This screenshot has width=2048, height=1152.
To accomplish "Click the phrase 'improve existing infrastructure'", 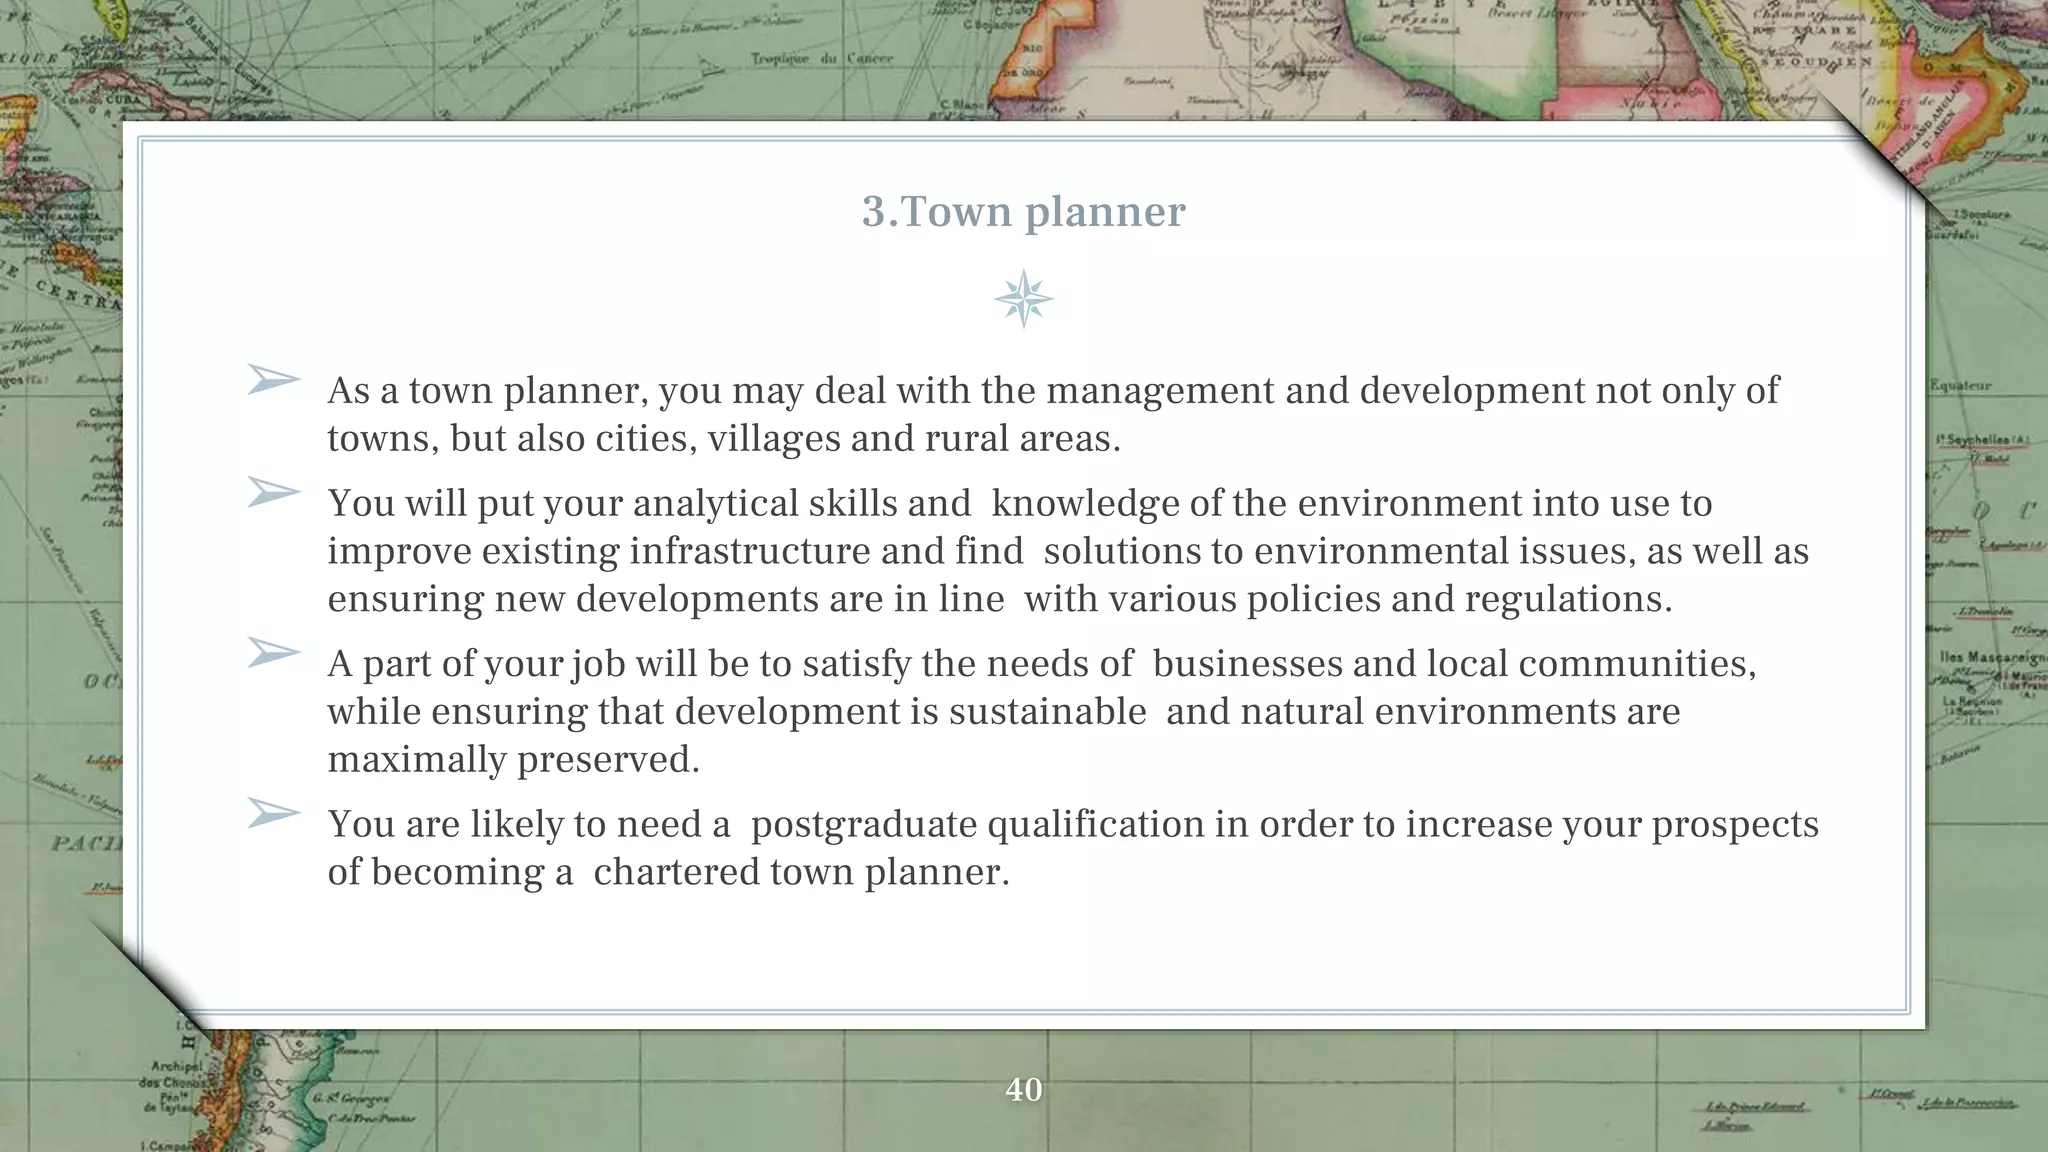I will pos(598,552).
